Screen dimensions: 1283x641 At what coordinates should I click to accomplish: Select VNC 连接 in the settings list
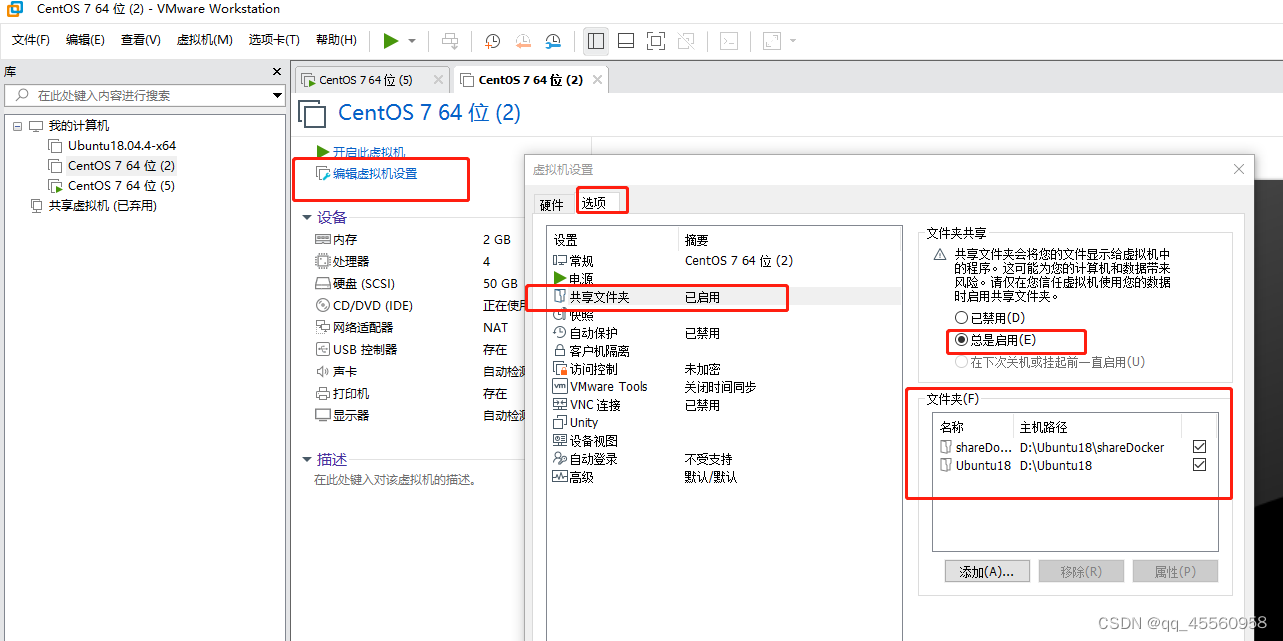point(596,405)
